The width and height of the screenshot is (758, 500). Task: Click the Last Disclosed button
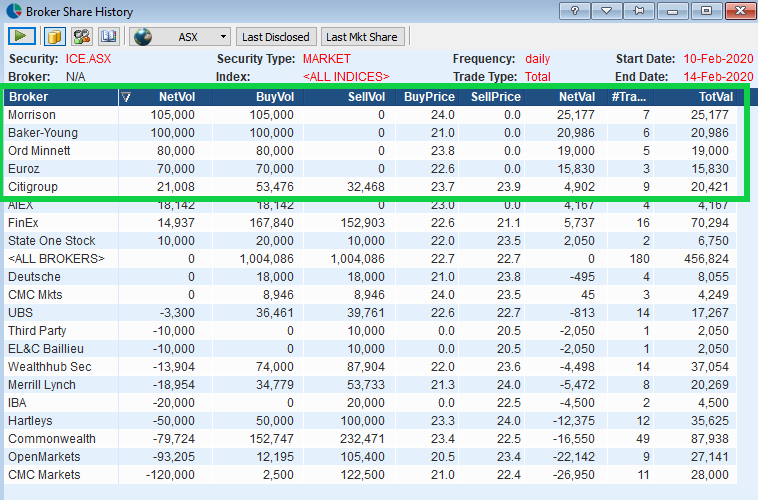pyautogui.click(x=276, y=37)
